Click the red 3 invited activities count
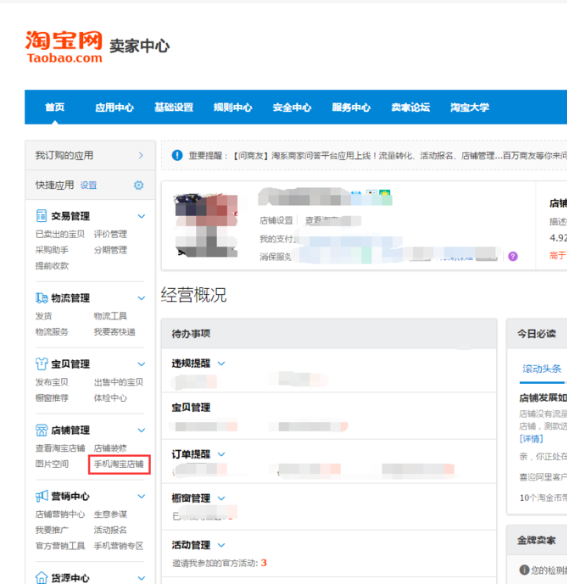 pos(264,562)
